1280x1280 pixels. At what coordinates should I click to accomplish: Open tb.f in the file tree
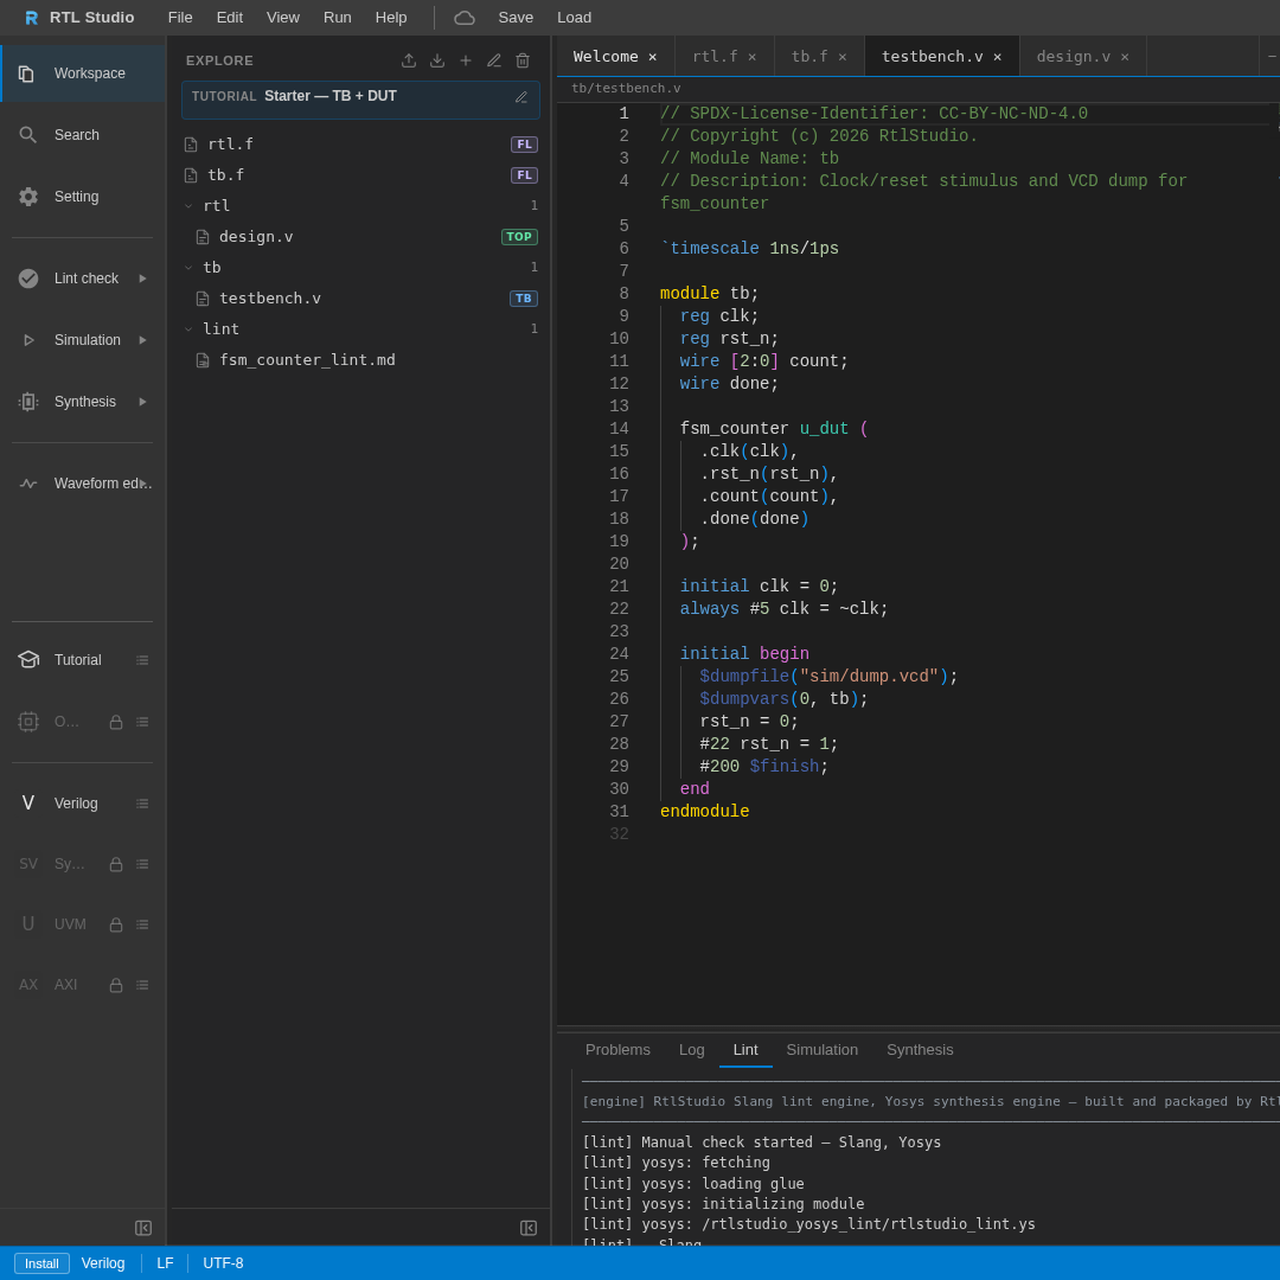tap(360, 176)
